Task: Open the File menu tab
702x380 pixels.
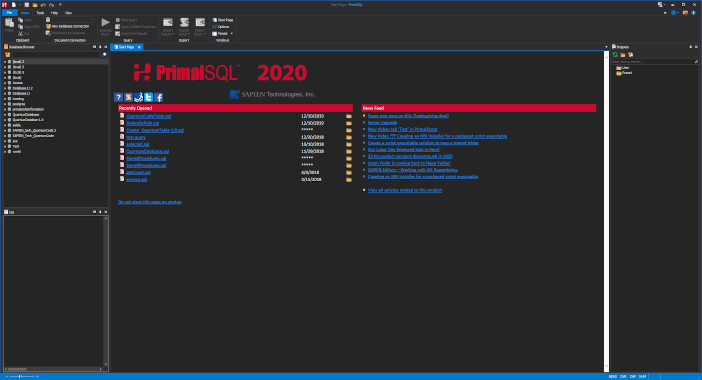Action: tap(9, 13)
